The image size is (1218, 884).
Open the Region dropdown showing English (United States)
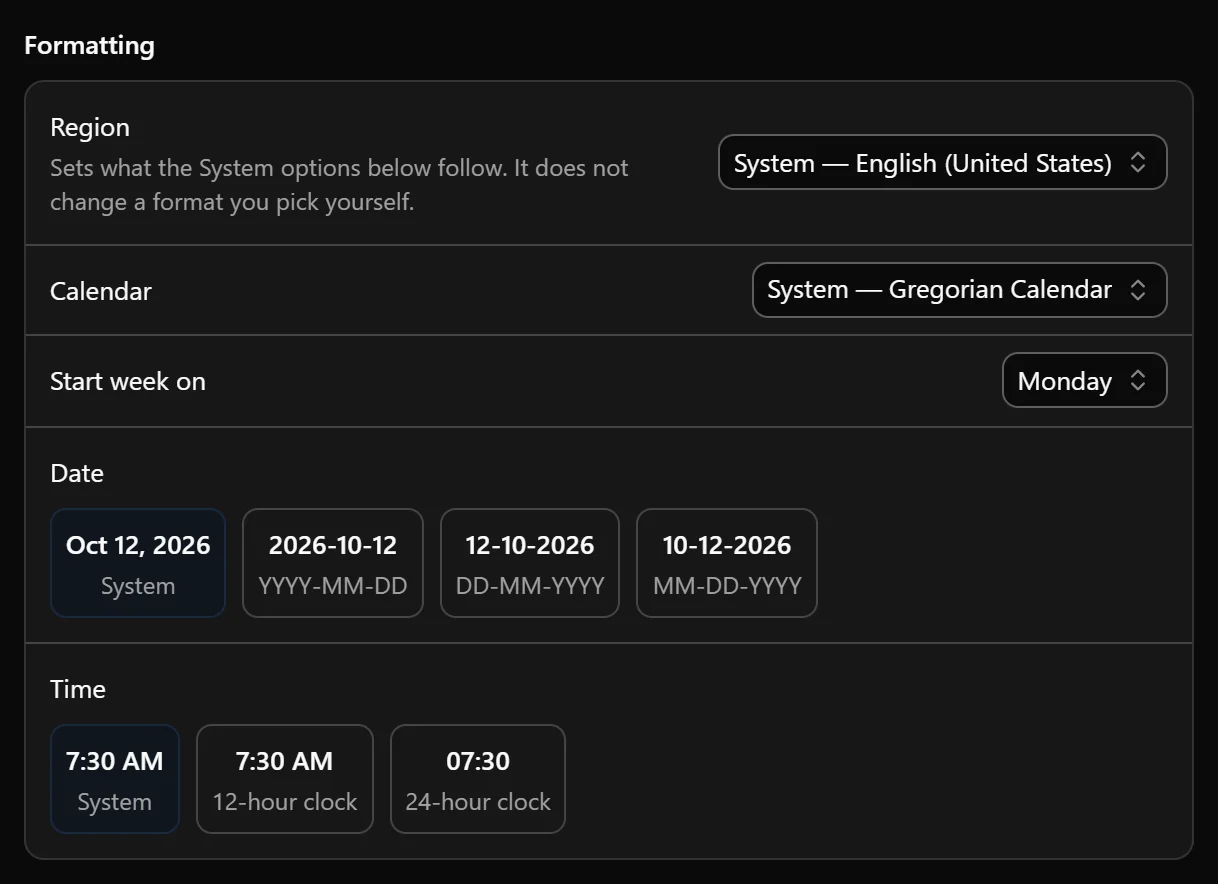942,163
